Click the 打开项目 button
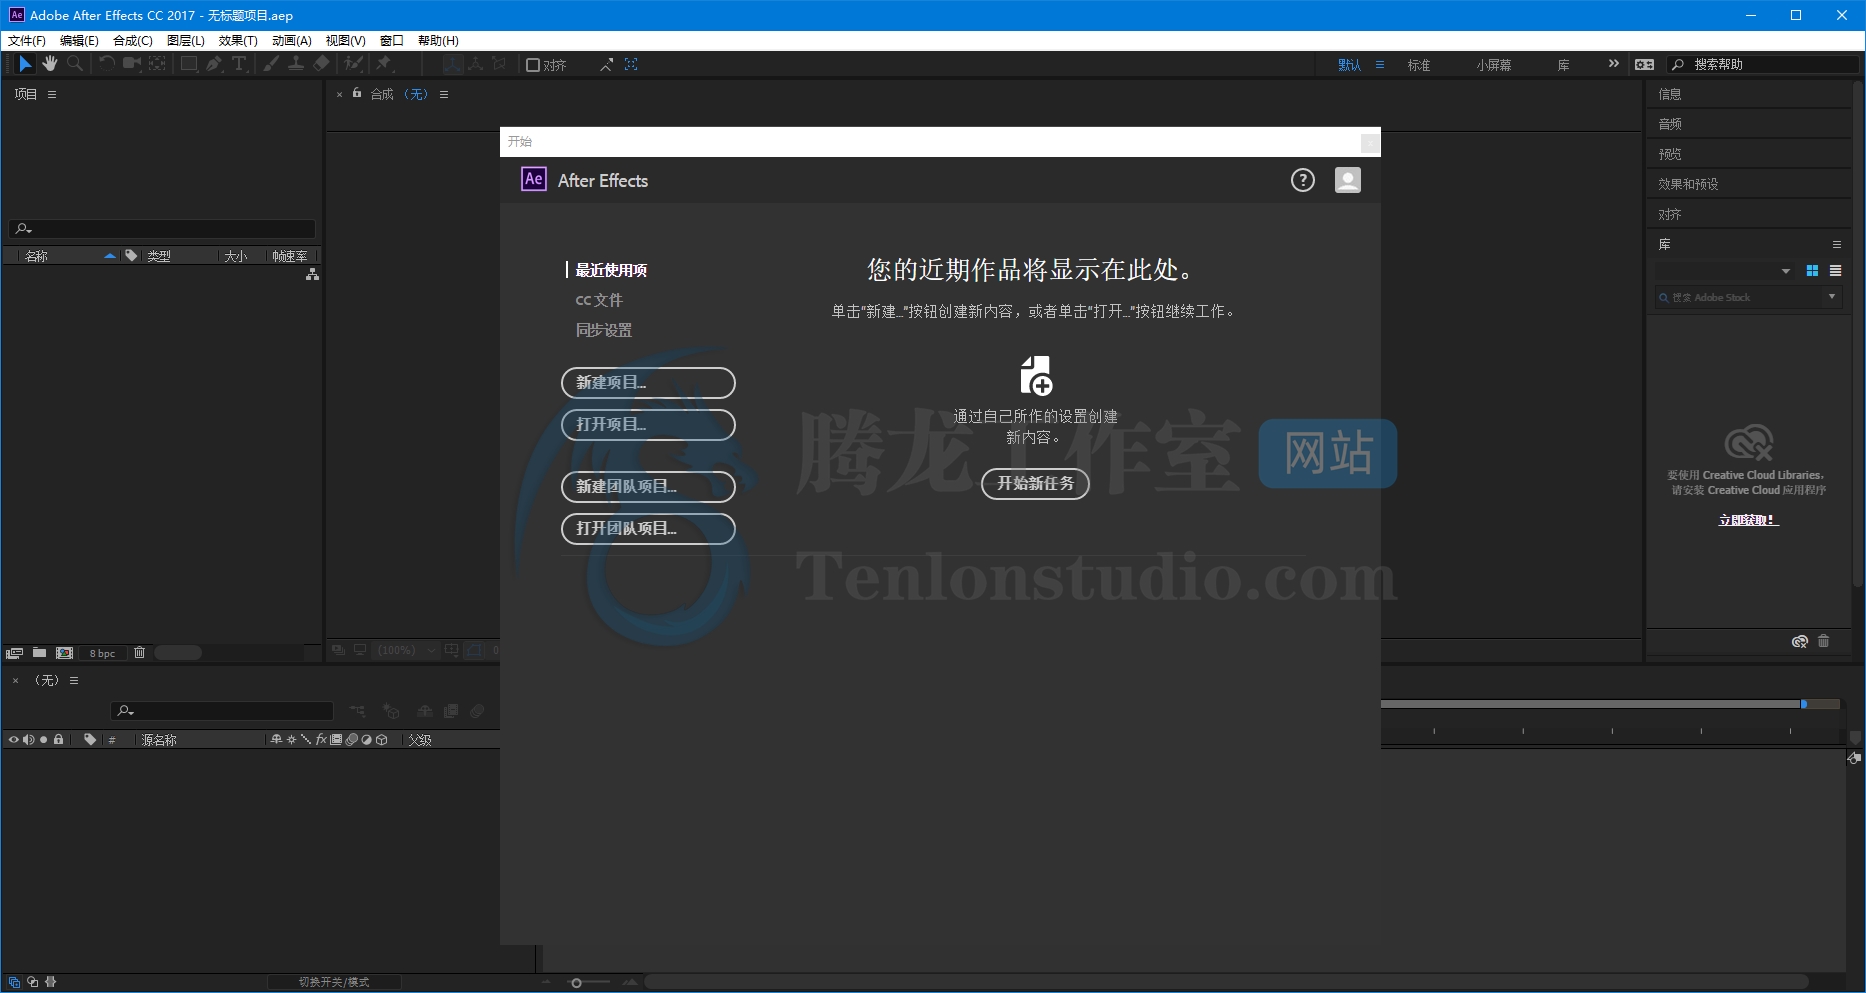The image size is (1866, 993). (x=648, y=425)
